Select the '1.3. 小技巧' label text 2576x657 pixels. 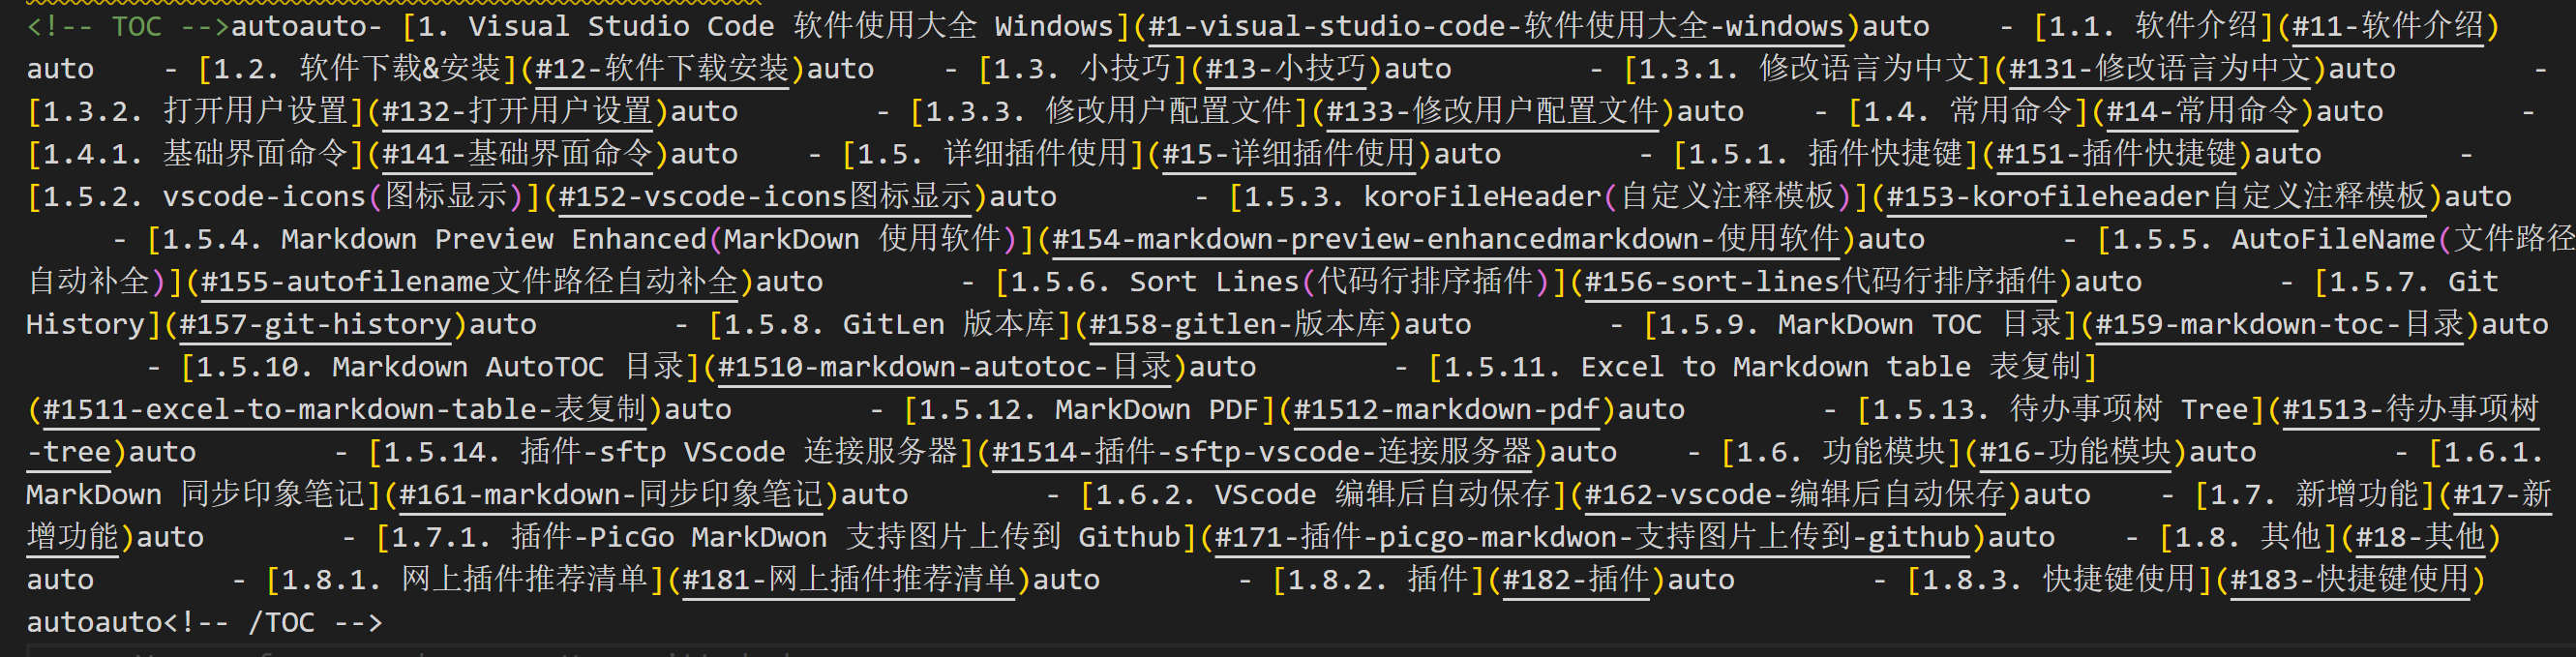click(x=1083, y=69)
